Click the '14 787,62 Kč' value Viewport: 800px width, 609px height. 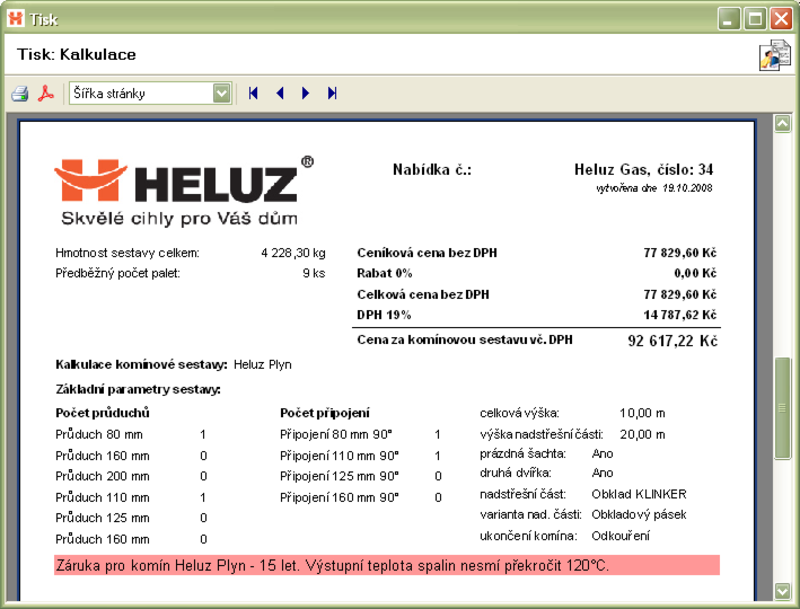[x=680, y=315]
